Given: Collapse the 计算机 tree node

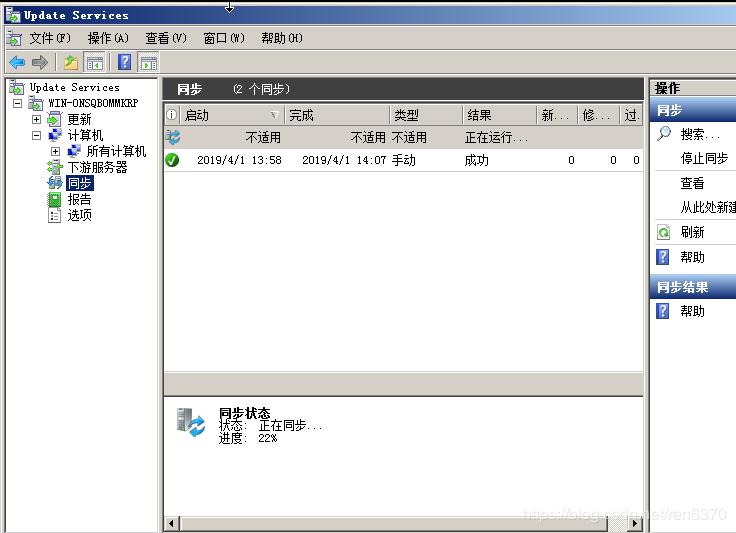Looking at the screenshot, I should [36, 135].
